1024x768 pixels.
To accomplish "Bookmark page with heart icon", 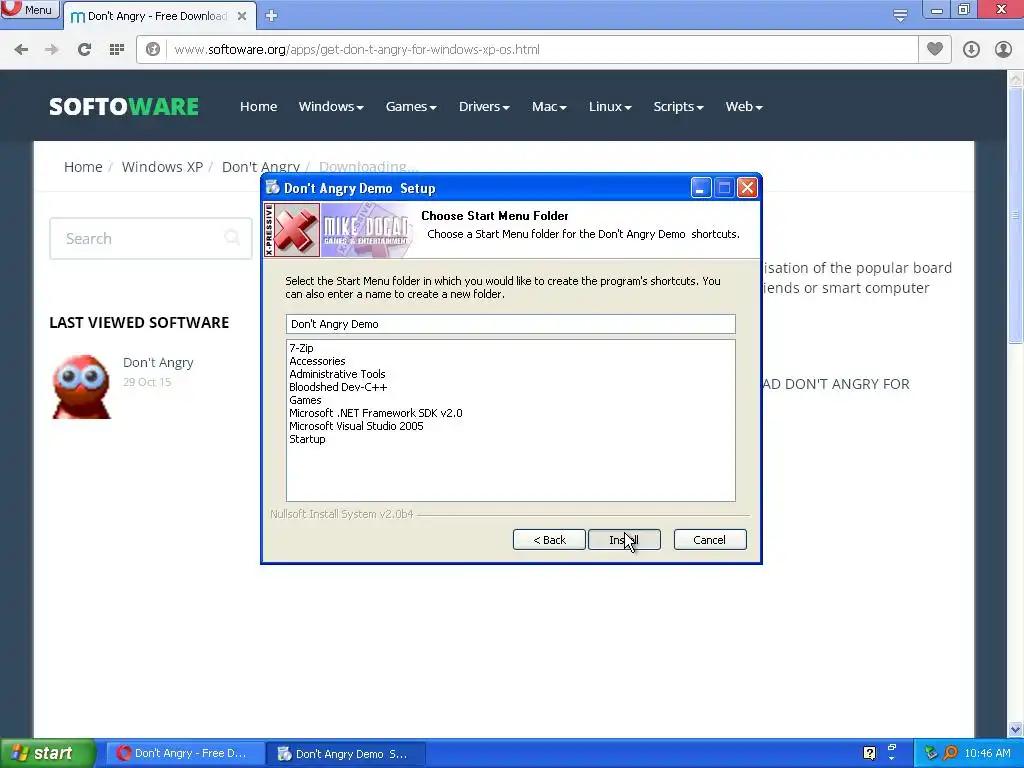I will click(x=935, y=49).
